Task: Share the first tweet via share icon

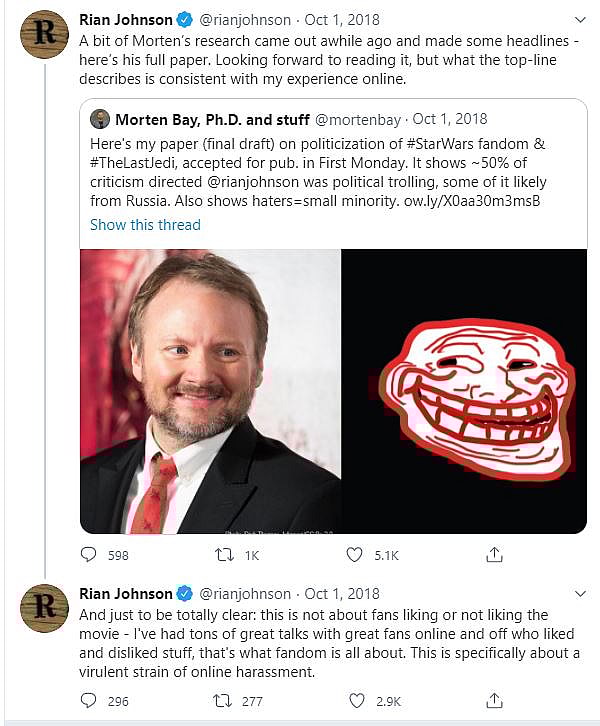Action: [x=493, y=555]
